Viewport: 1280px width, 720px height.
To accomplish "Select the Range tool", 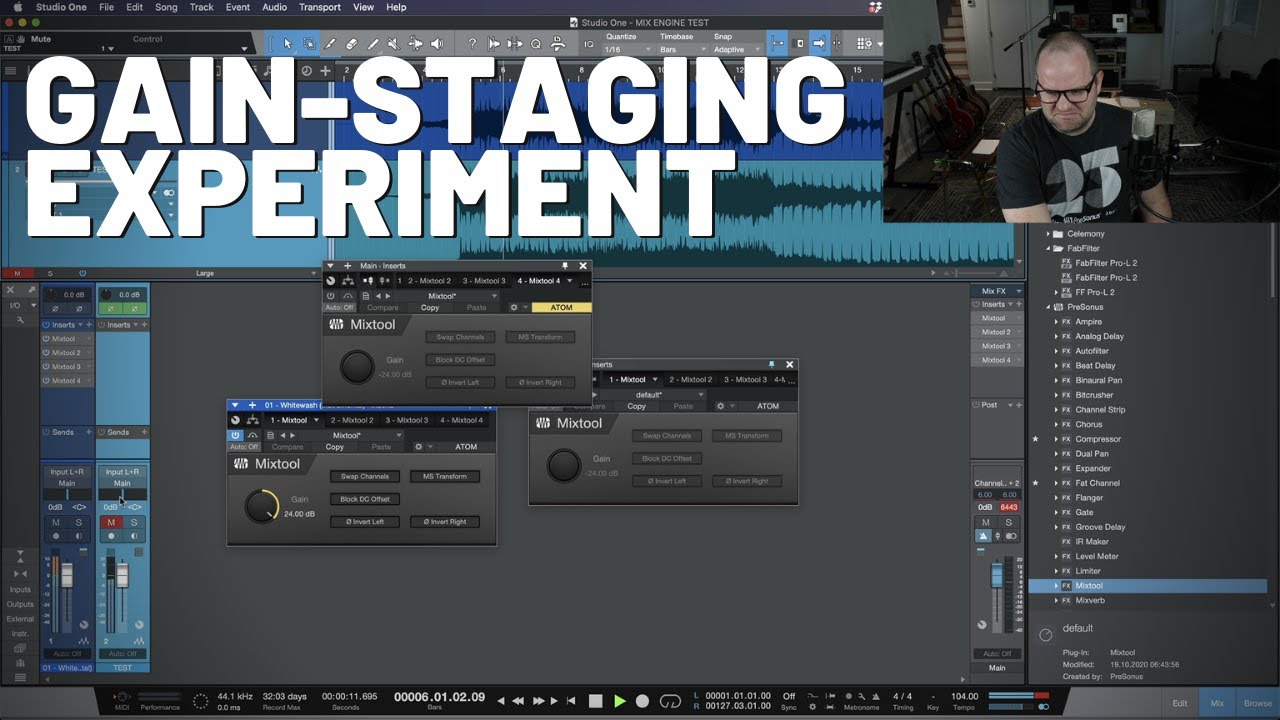I will click(309, 44).
